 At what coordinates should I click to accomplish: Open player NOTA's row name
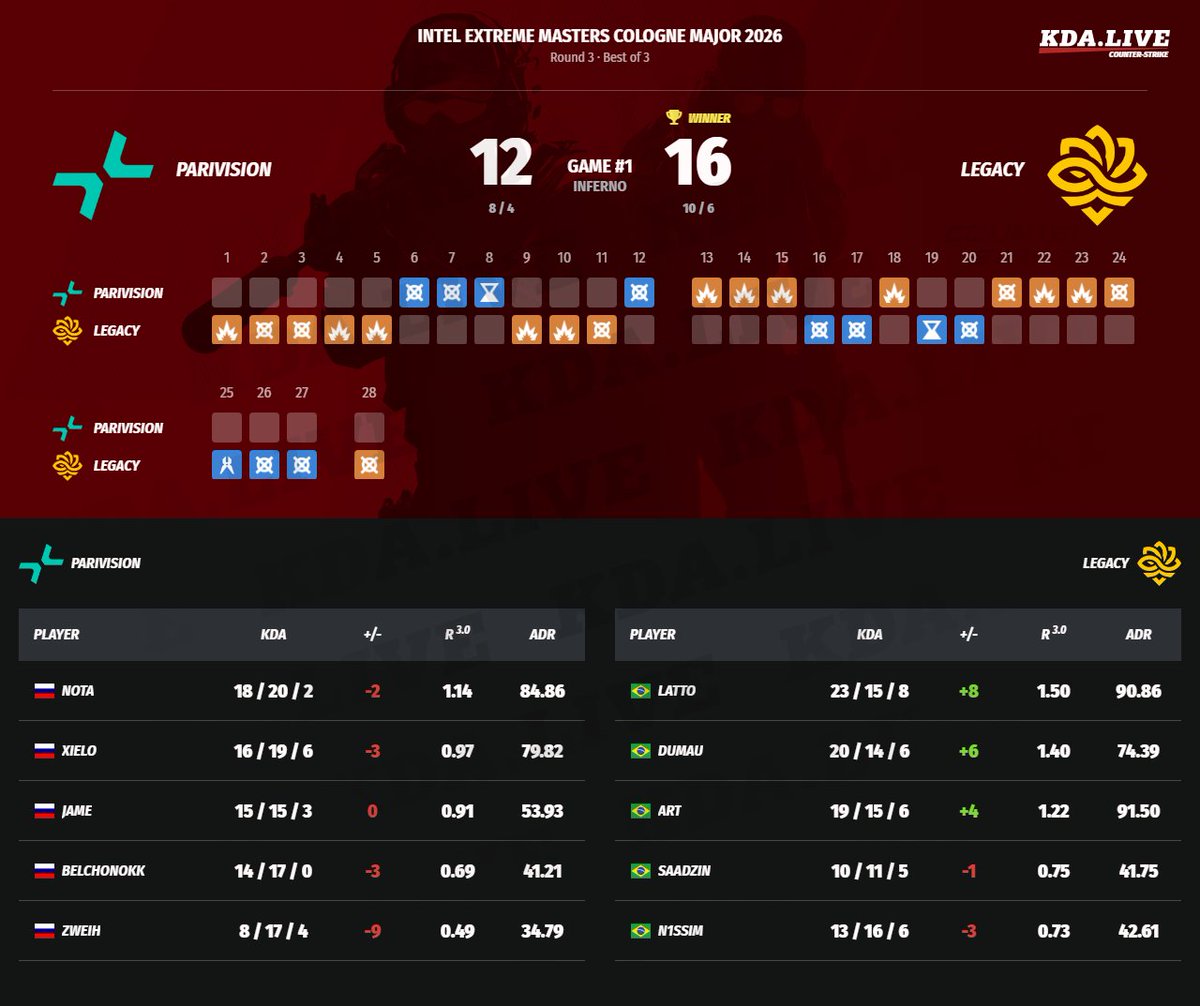click(x=78, y=691)
